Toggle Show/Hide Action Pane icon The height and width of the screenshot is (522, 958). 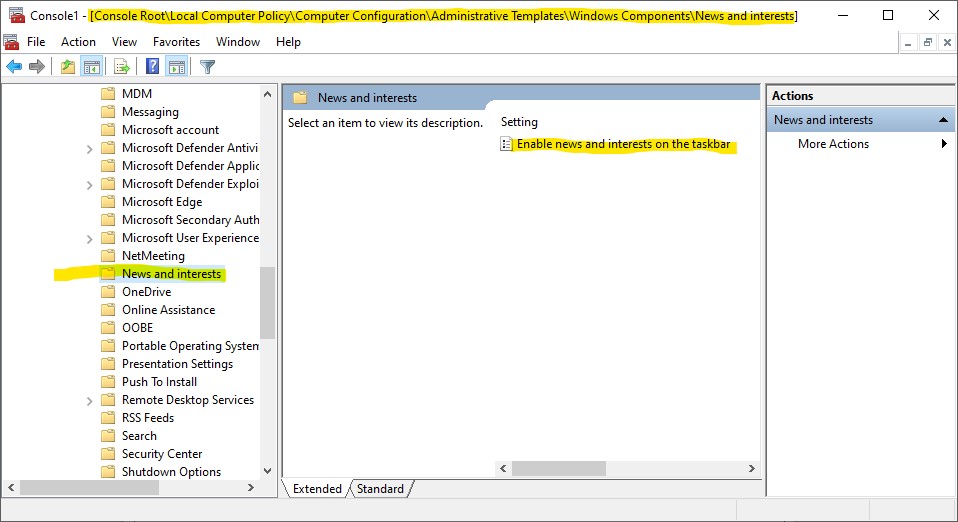point(177,67)
